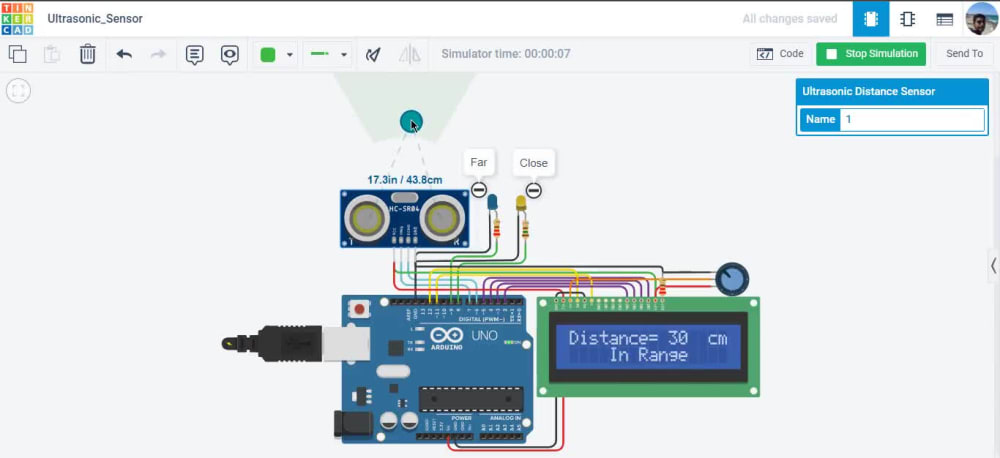Click the Send To button
Image resolution: width=1000 pixels, height=458 pixels.
point(964,54)
